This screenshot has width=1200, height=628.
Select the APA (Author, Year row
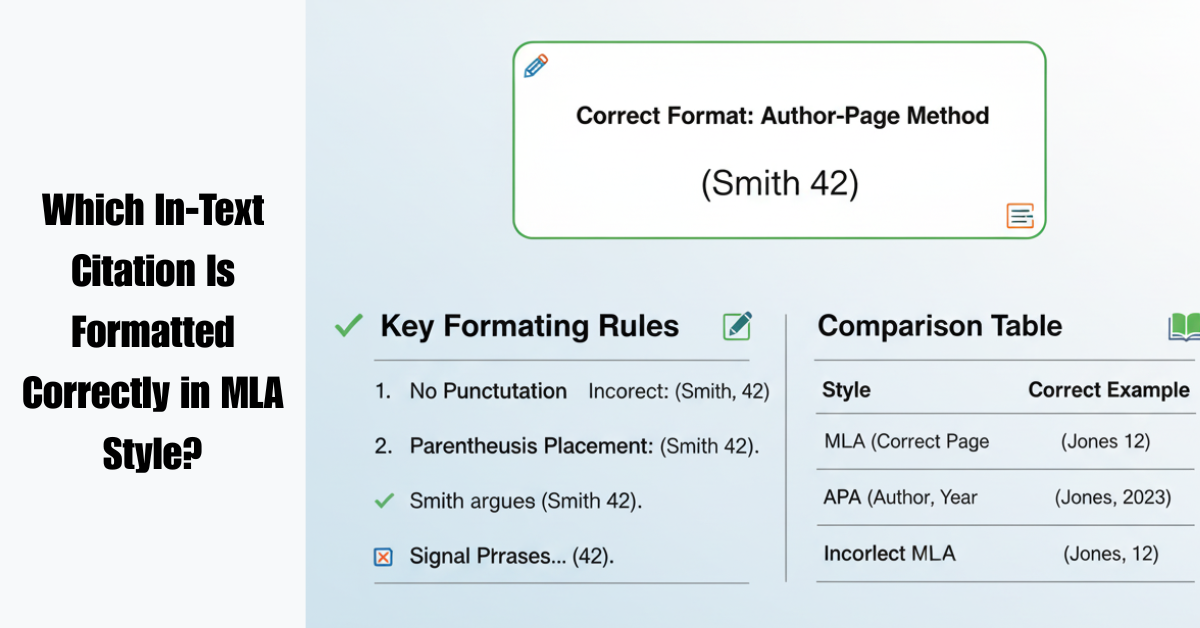(x=900, y=497)
